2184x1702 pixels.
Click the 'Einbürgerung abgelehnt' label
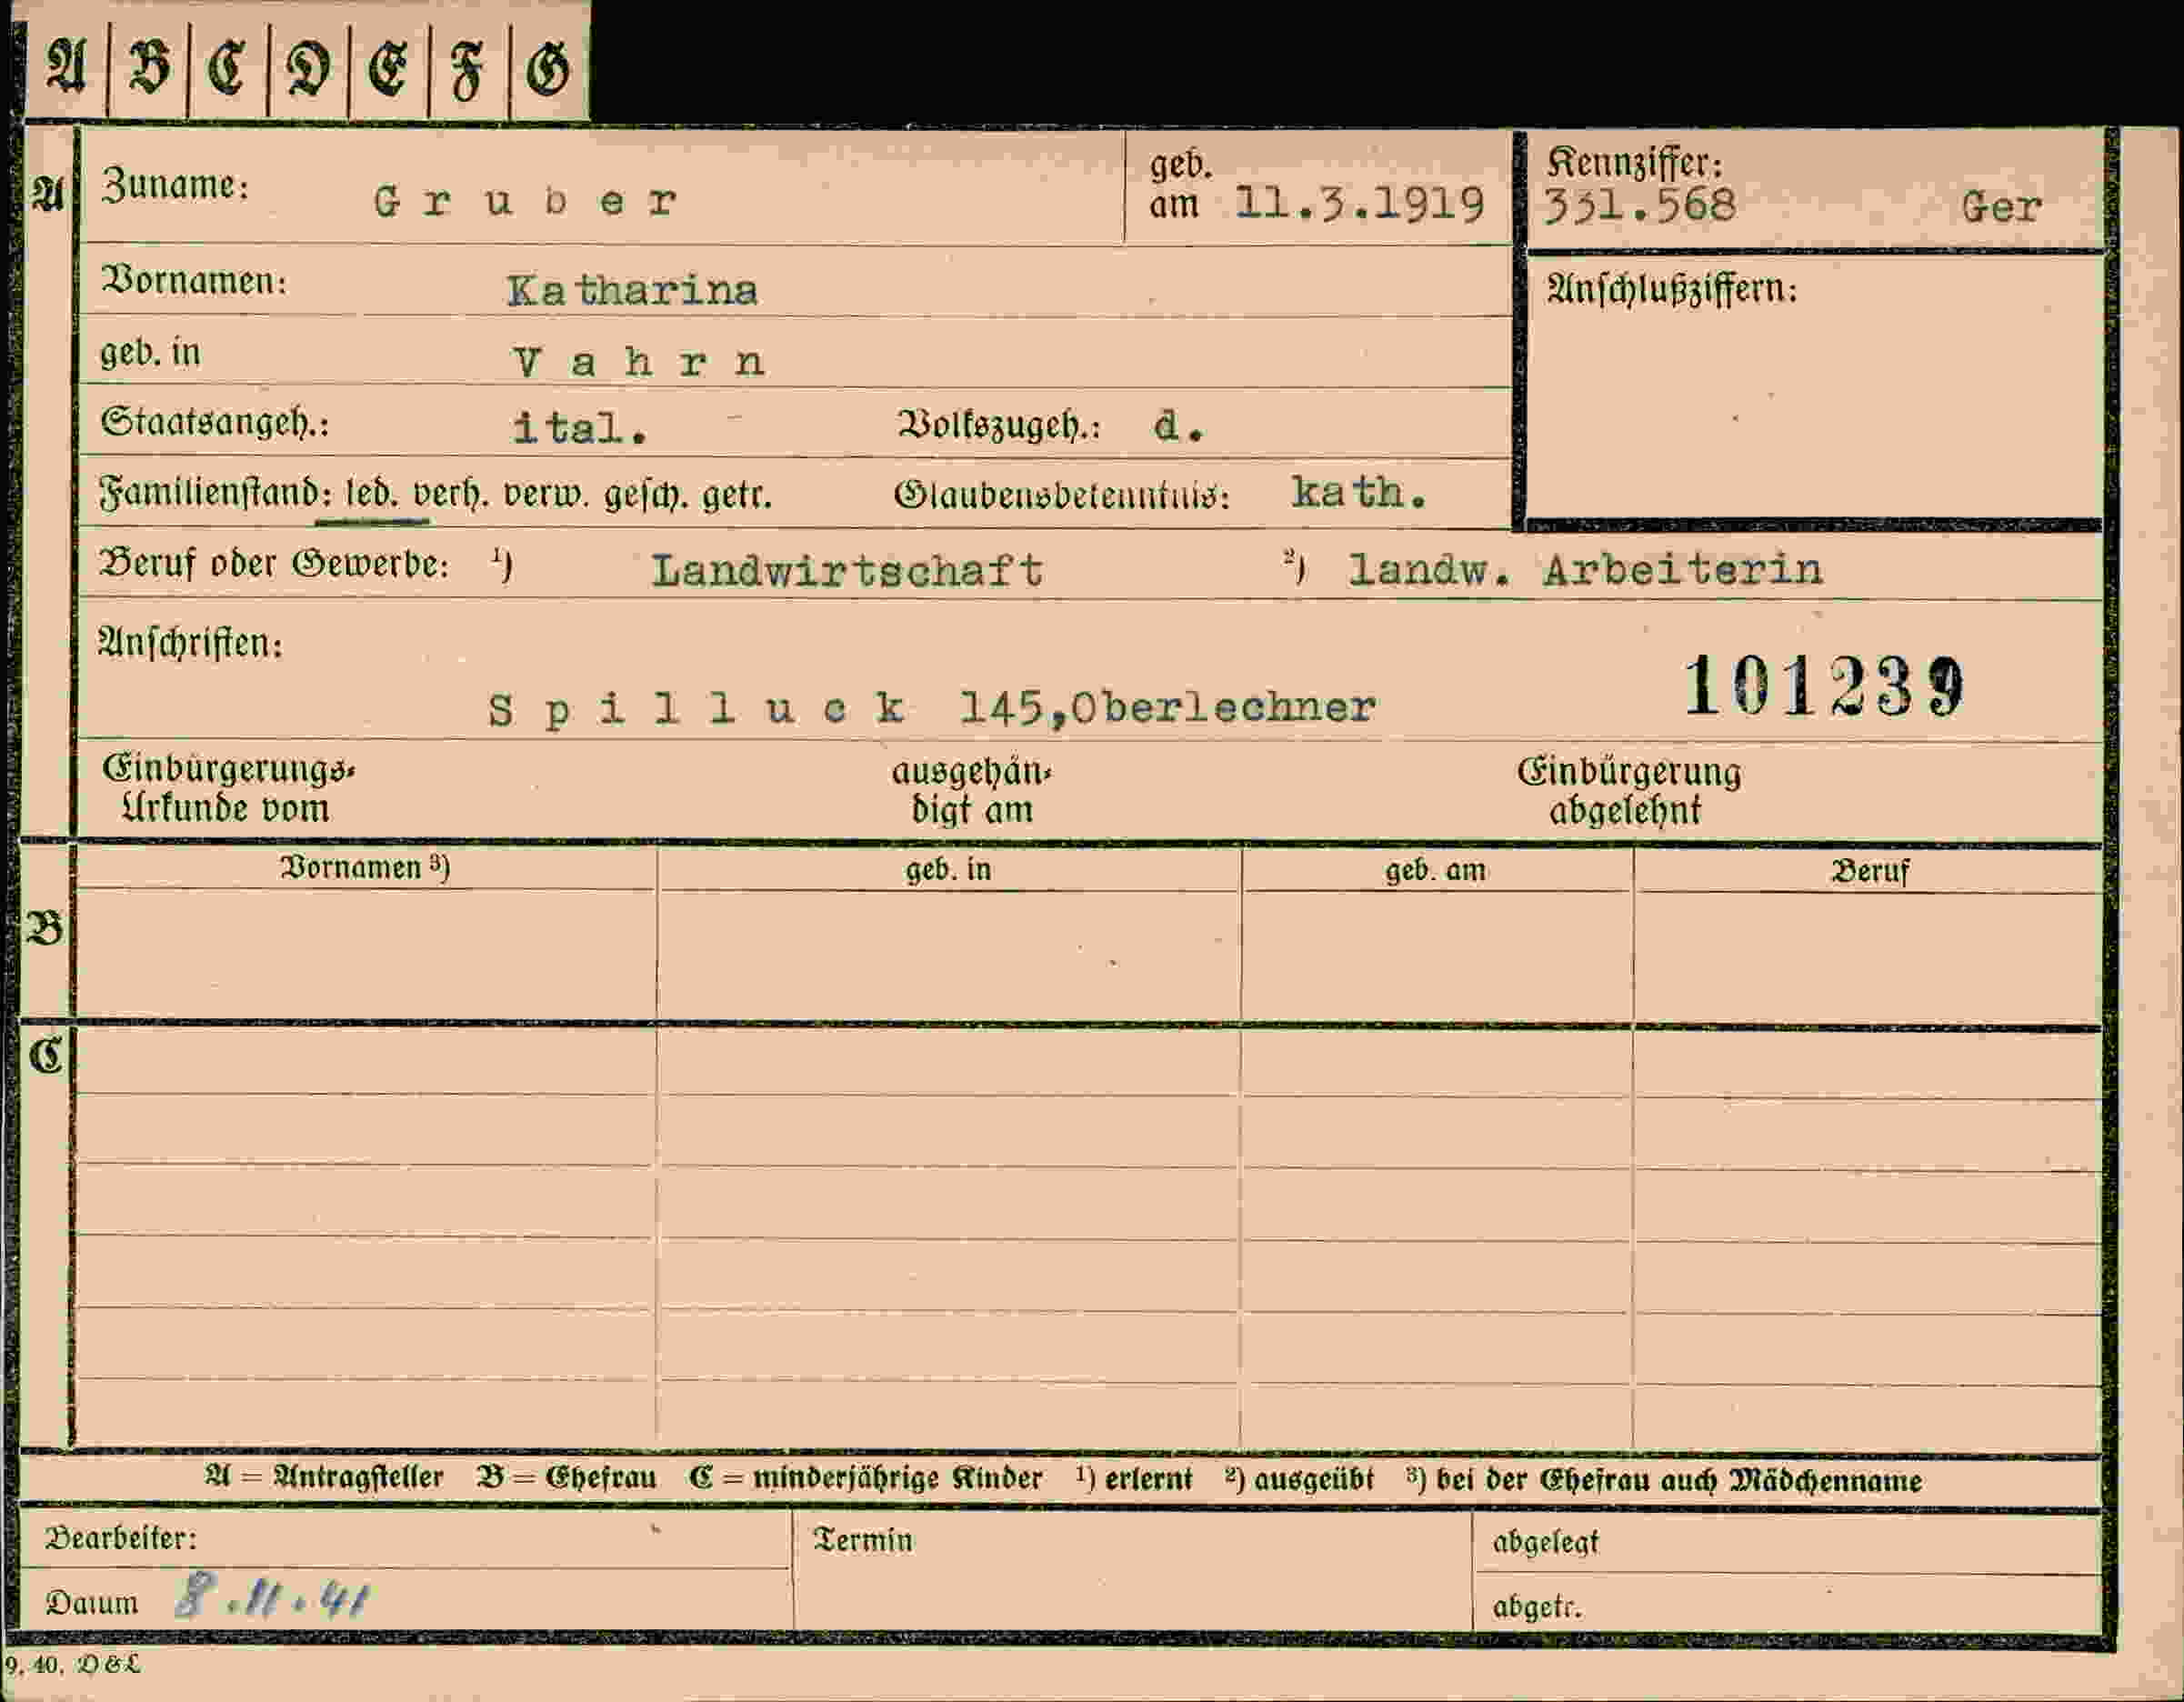(x=1629, y=790)
